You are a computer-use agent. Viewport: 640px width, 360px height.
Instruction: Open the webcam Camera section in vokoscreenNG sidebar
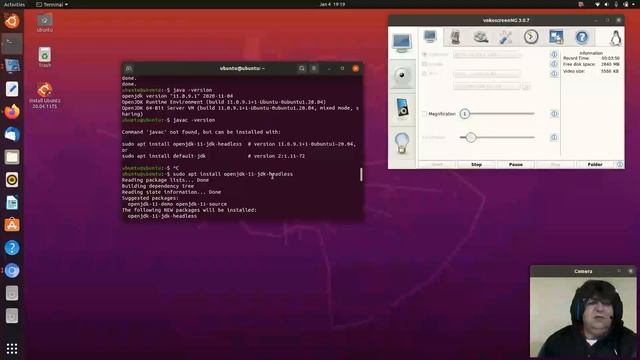coord(402,75)
